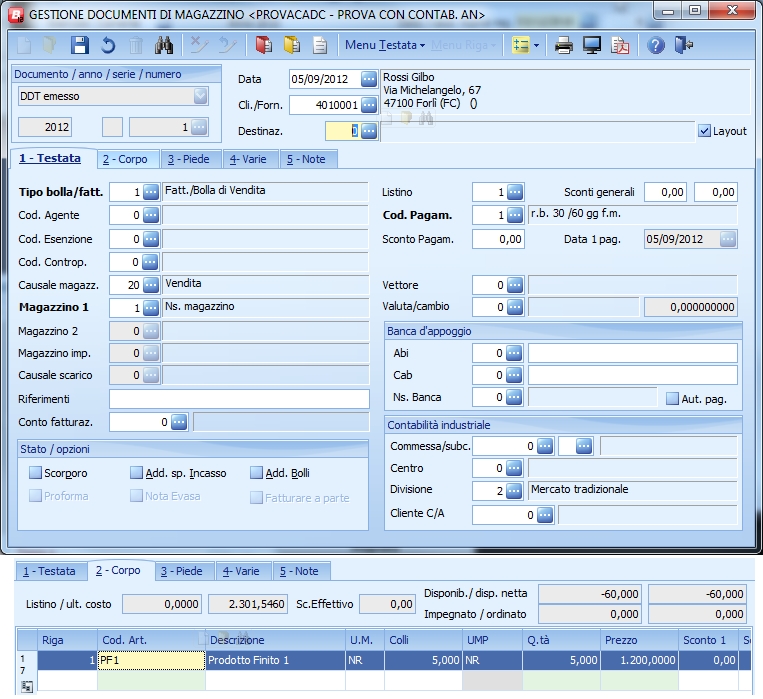Toggle the Aut. pag. checkbox
Viewport: 763px width, 699px height.
673,398
